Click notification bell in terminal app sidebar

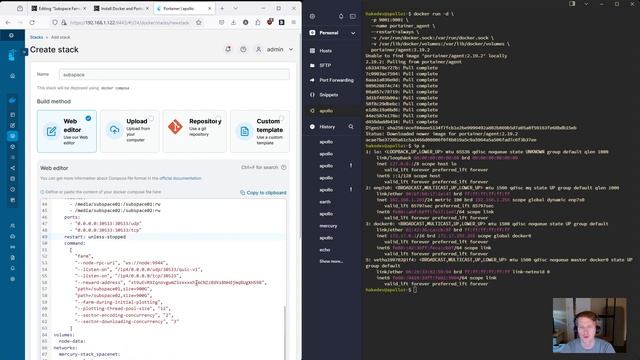point(341,16)
